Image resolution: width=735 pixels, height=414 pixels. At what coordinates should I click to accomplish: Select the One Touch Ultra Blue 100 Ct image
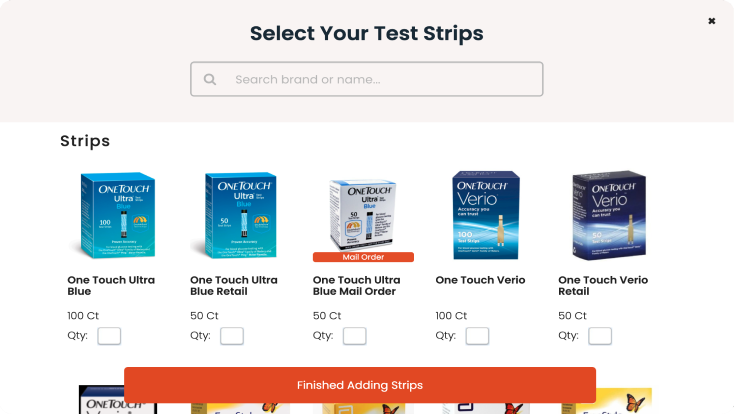coord(118,216)
